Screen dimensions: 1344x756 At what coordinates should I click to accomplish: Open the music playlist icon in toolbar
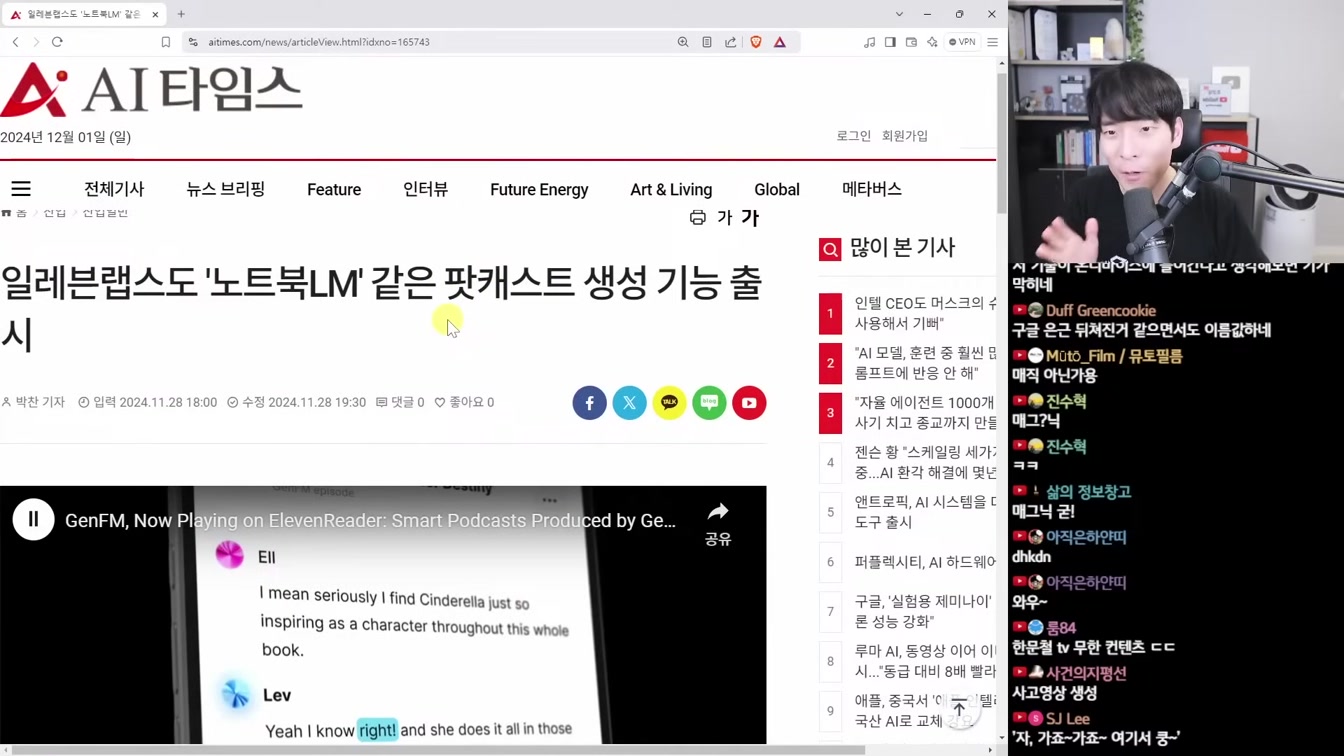click(x=869, y=42)
